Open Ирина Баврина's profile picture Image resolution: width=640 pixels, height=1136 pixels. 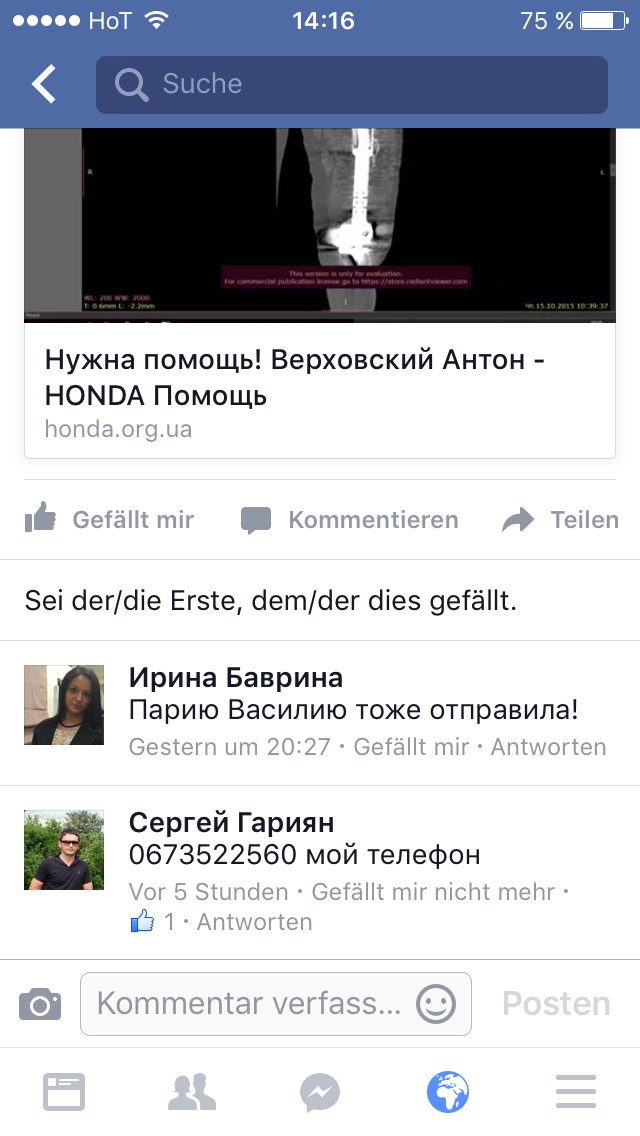(x=64, y=705)
